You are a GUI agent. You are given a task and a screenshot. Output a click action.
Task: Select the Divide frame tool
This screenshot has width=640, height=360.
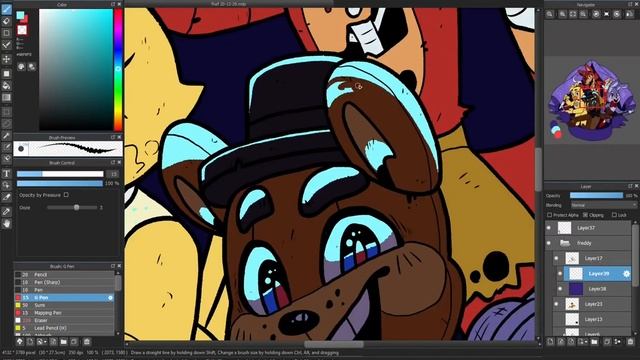point(7,197)
